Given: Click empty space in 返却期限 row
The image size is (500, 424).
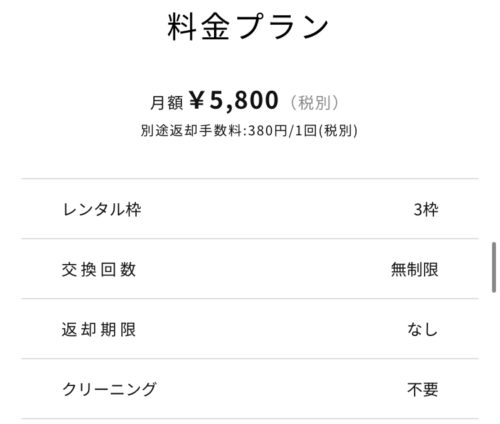Looking at the screenshot, I should tap(272, 329).
